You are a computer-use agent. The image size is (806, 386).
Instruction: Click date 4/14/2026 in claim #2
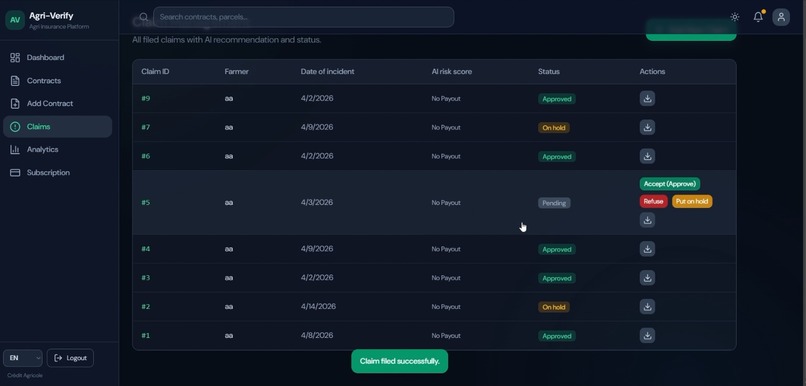coord(318,306)
